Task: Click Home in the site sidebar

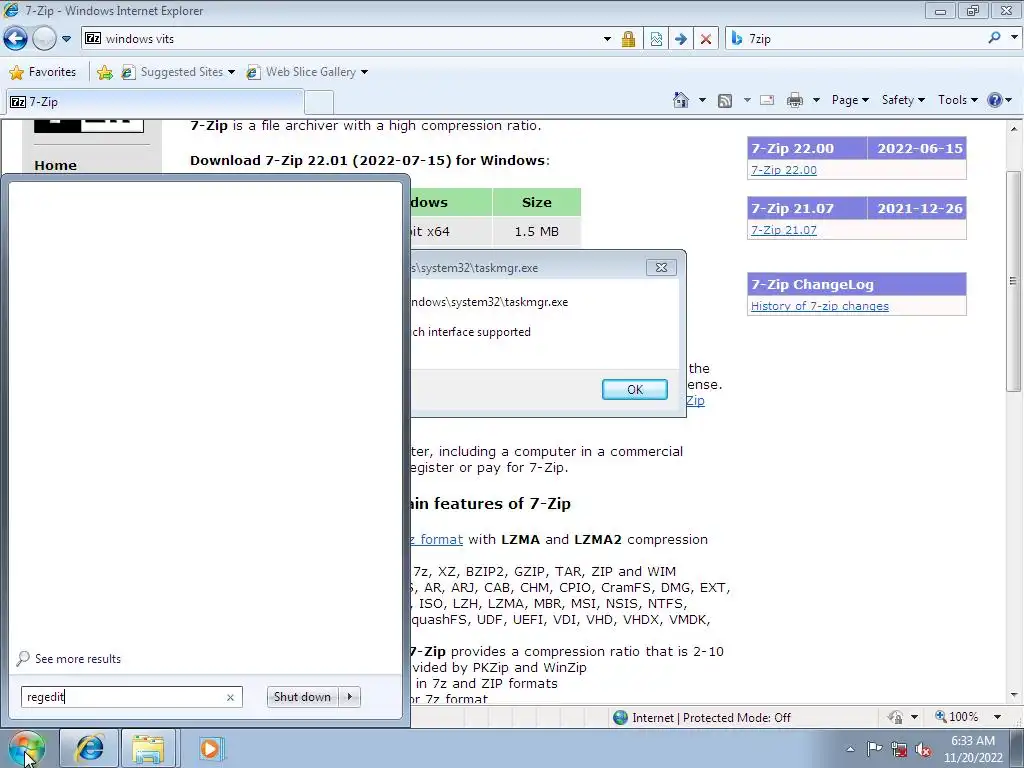Action: (x=56, y=165)
